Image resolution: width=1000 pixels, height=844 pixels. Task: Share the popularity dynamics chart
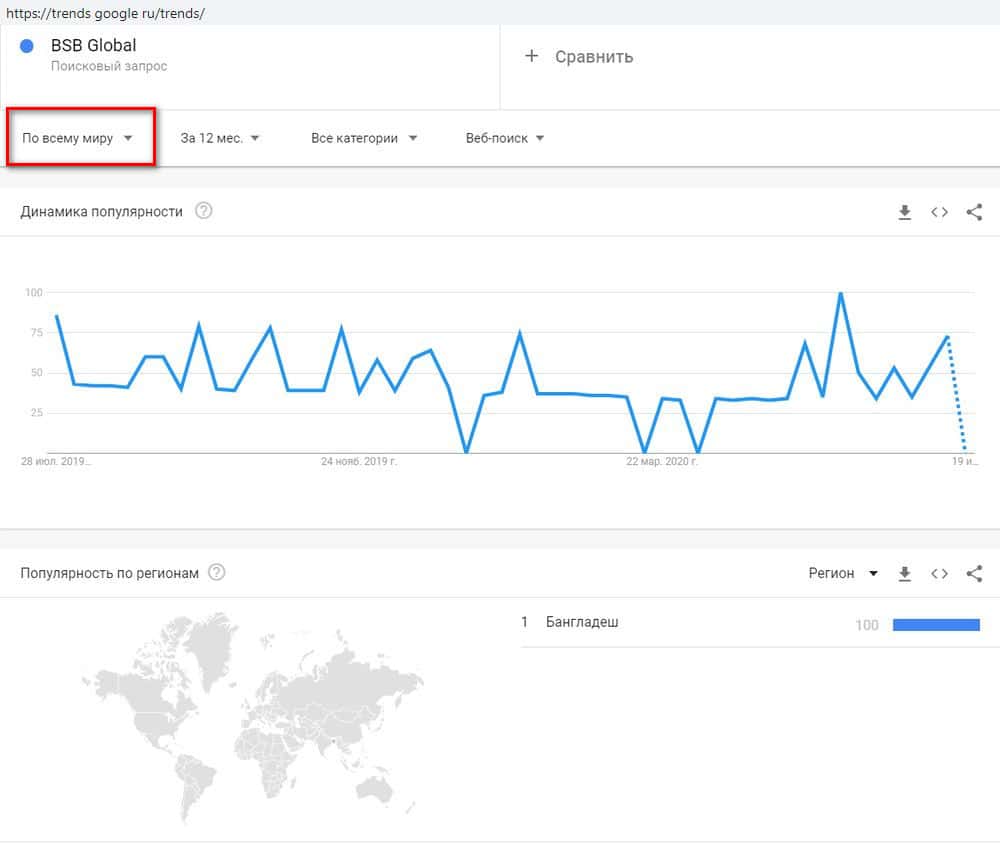[x=974, y=212]
